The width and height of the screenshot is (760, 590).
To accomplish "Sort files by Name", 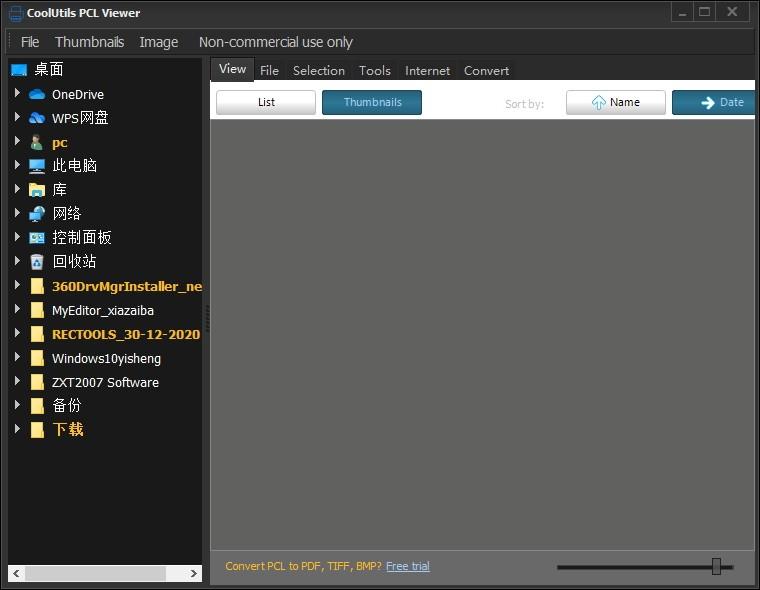I will pos(616,102).
